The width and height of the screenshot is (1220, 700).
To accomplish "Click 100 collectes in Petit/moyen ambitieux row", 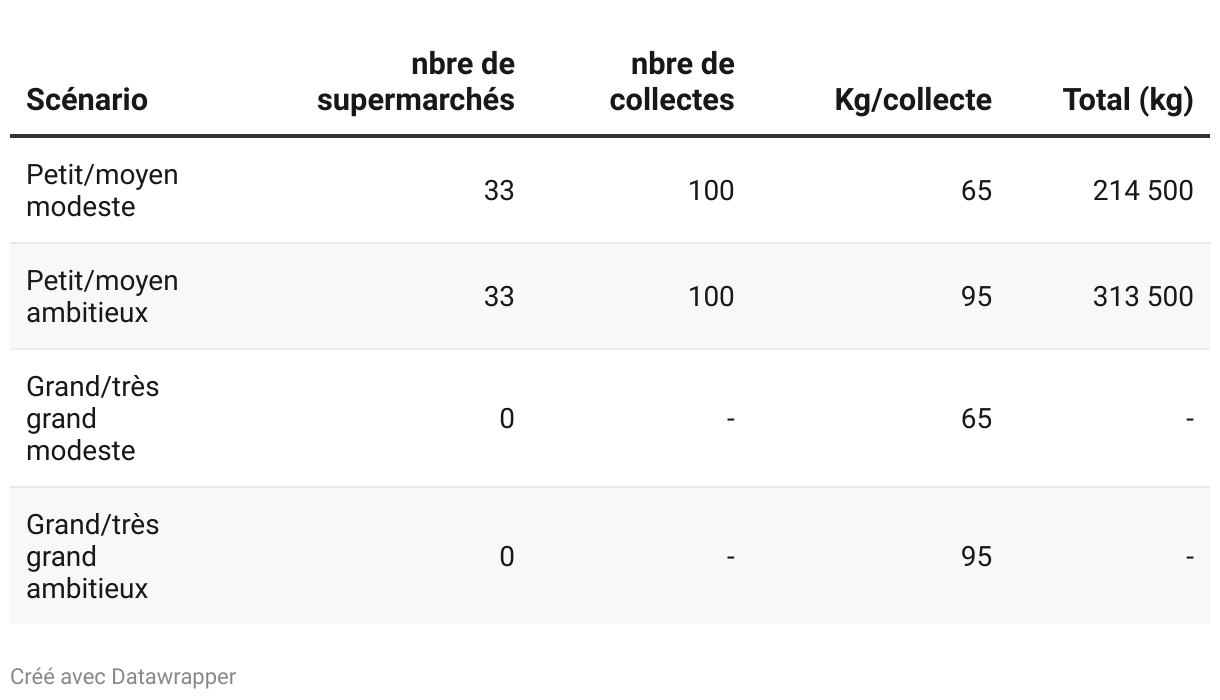I will click(711, 296).
